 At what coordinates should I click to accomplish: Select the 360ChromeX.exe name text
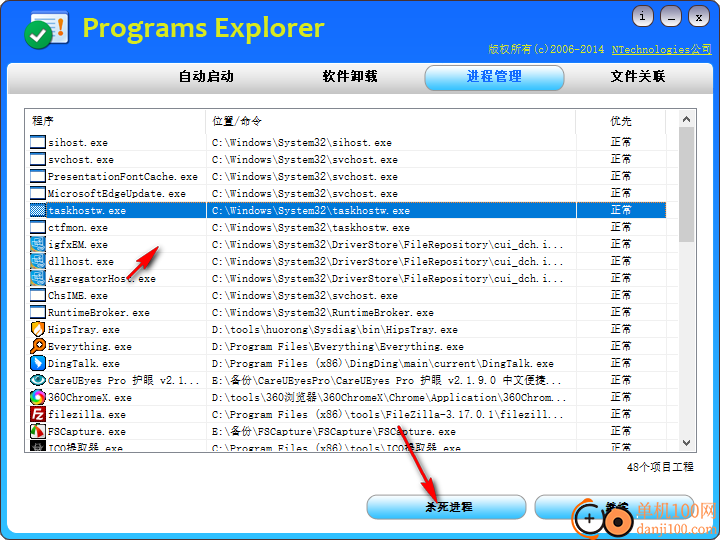(x=90, y=397)
